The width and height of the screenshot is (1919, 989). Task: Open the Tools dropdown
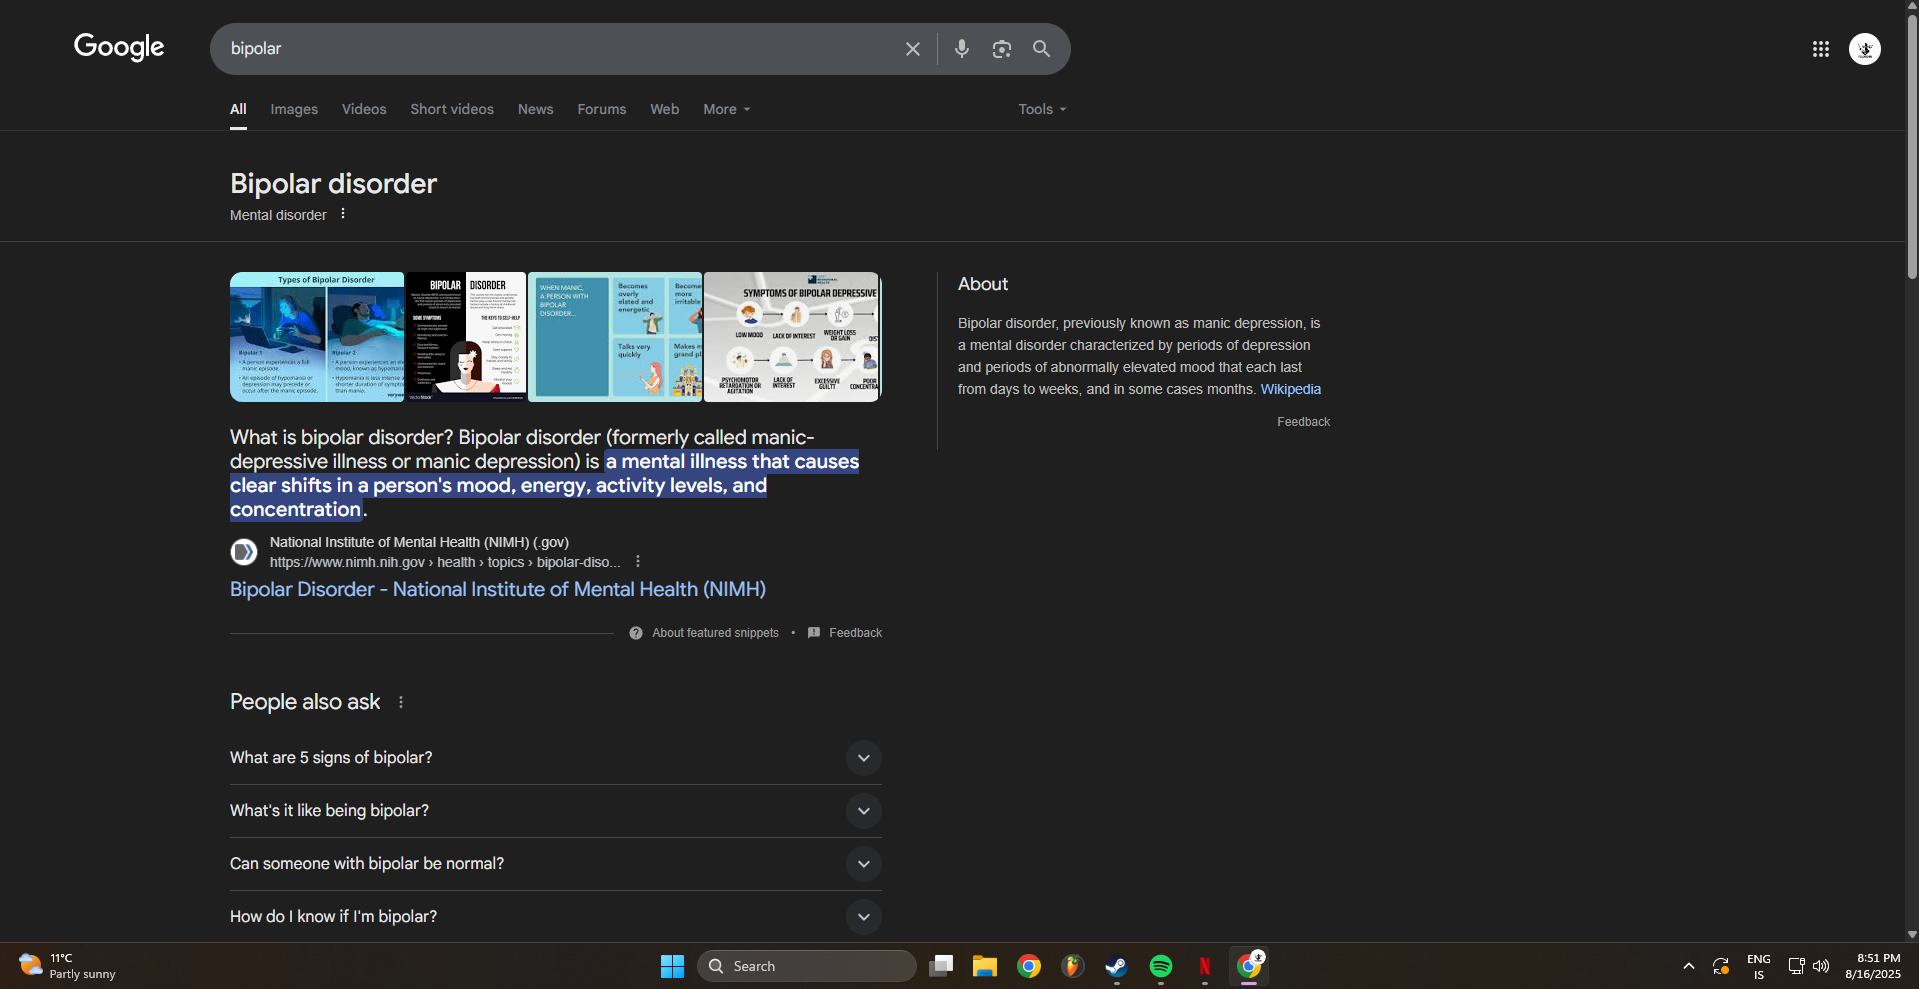pyautogui.click(x=1042, y=109)
